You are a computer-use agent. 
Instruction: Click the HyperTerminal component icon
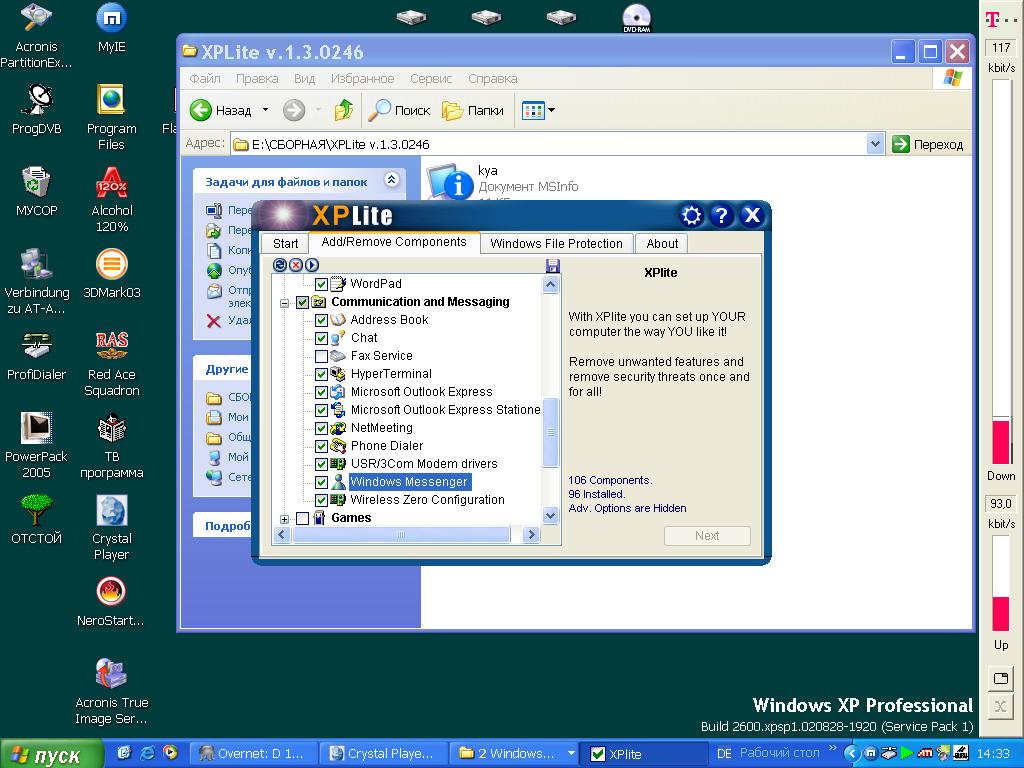pos(338,374)
